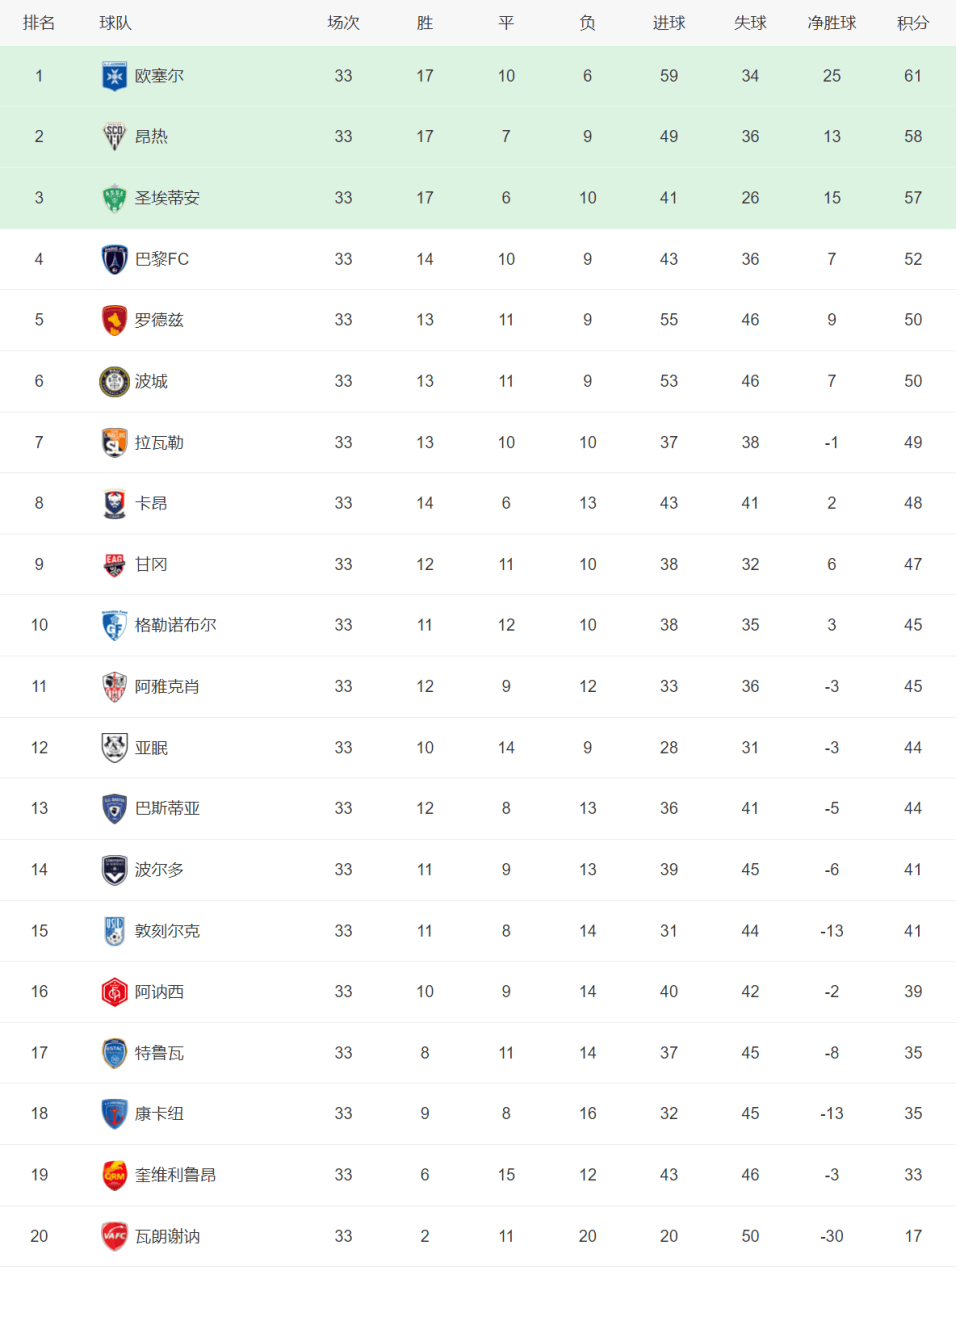Click the 昂热 club logo
960x1325 pixels.
[114, 137]
